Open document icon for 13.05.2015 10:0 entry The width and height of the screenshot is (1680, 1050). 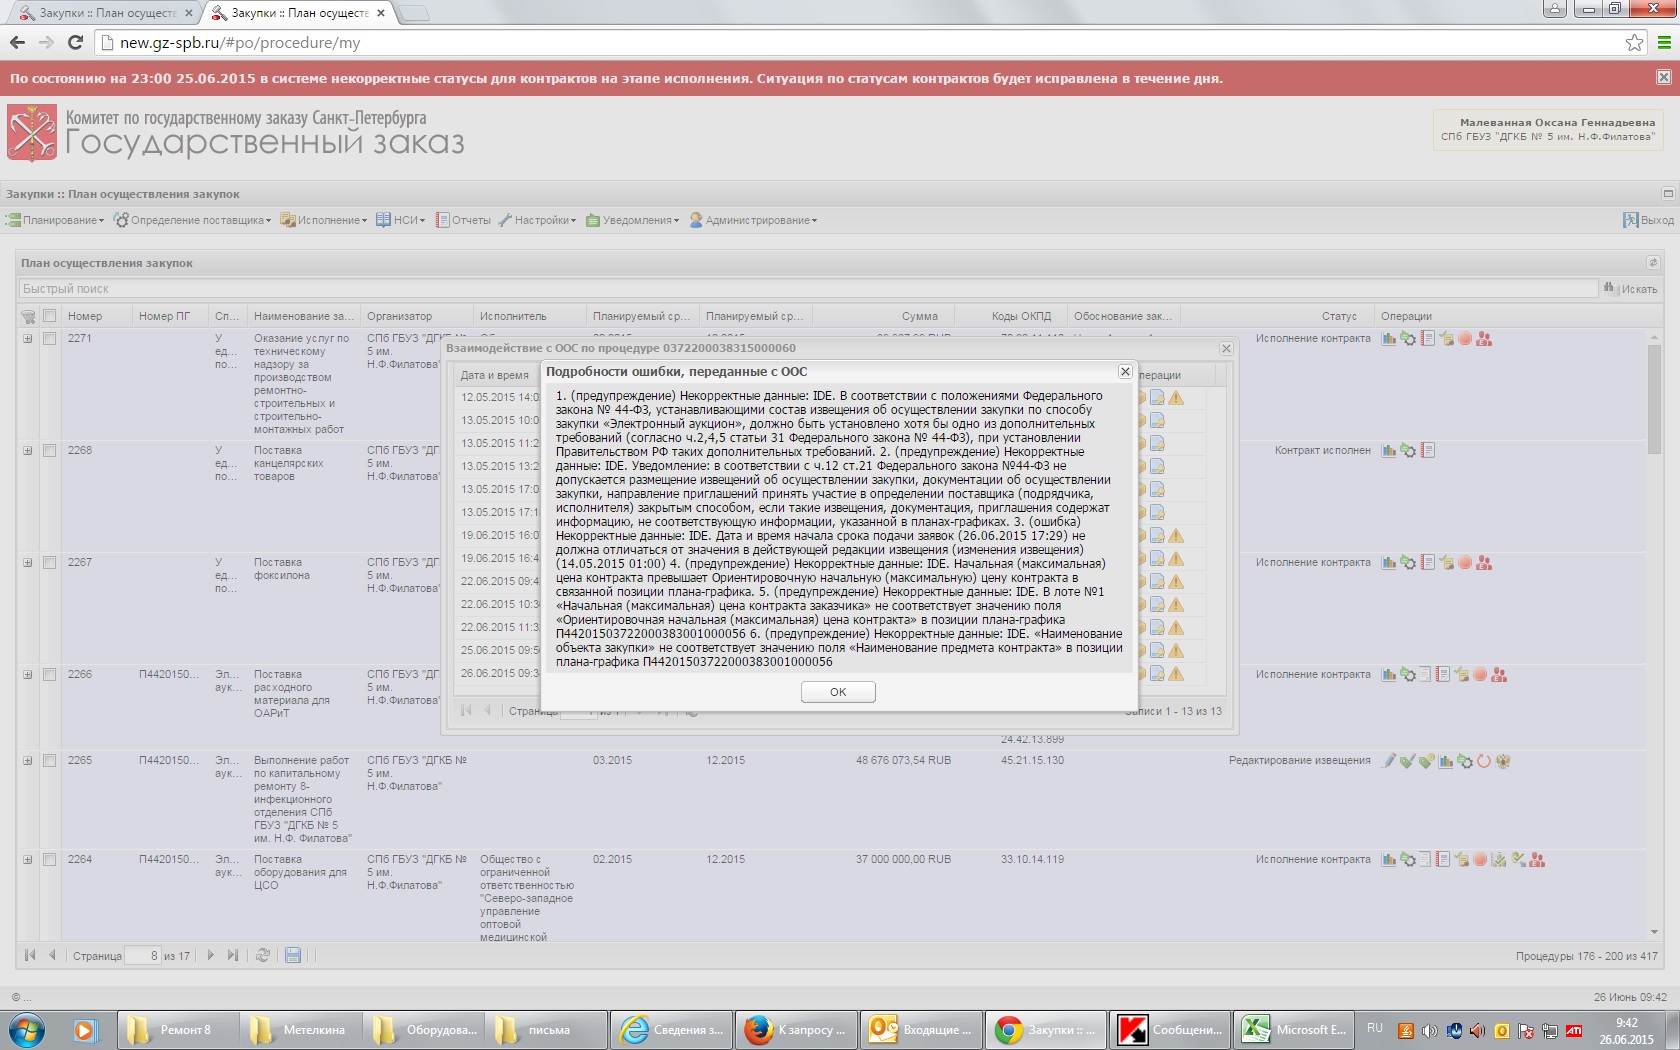coord(1157,421)
